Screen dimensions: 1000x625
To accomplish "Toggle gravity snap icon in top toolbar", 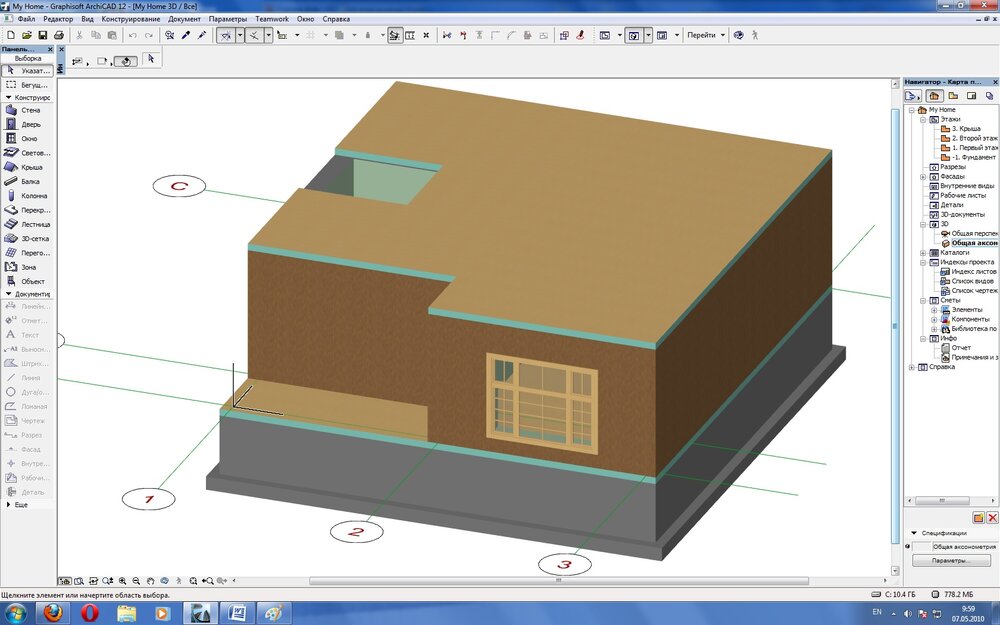I will pyautogui.click(x=394, y=34).
